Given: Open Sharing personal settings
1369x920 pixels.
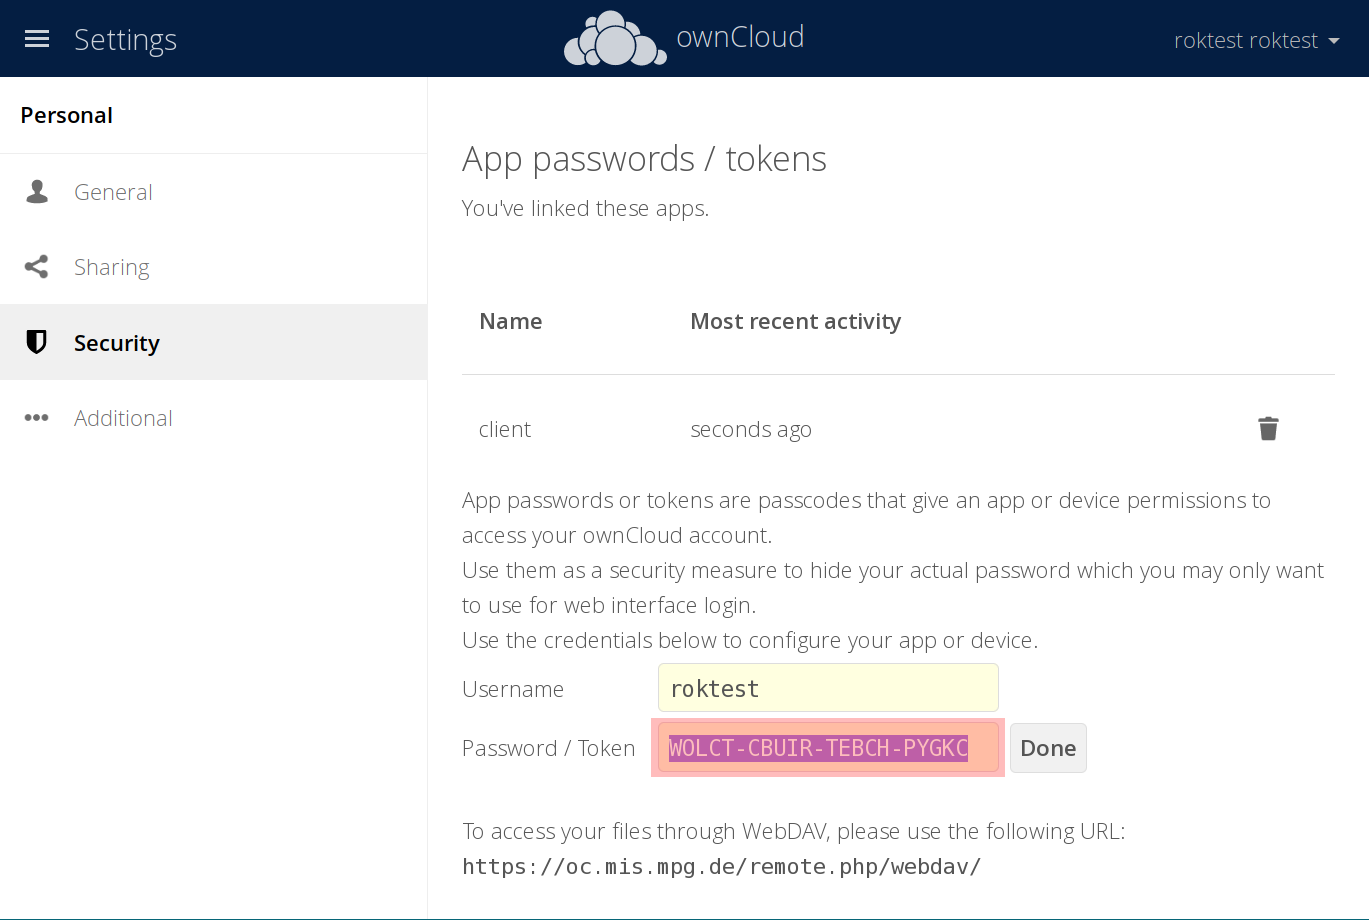Looking at the screenshot, I should 214,267.
